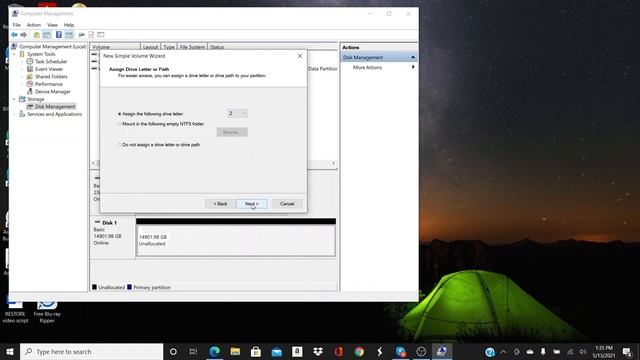Click the NTFS folder path input field
The width and height of the screenshot is (640, 360).
point(168,132)
